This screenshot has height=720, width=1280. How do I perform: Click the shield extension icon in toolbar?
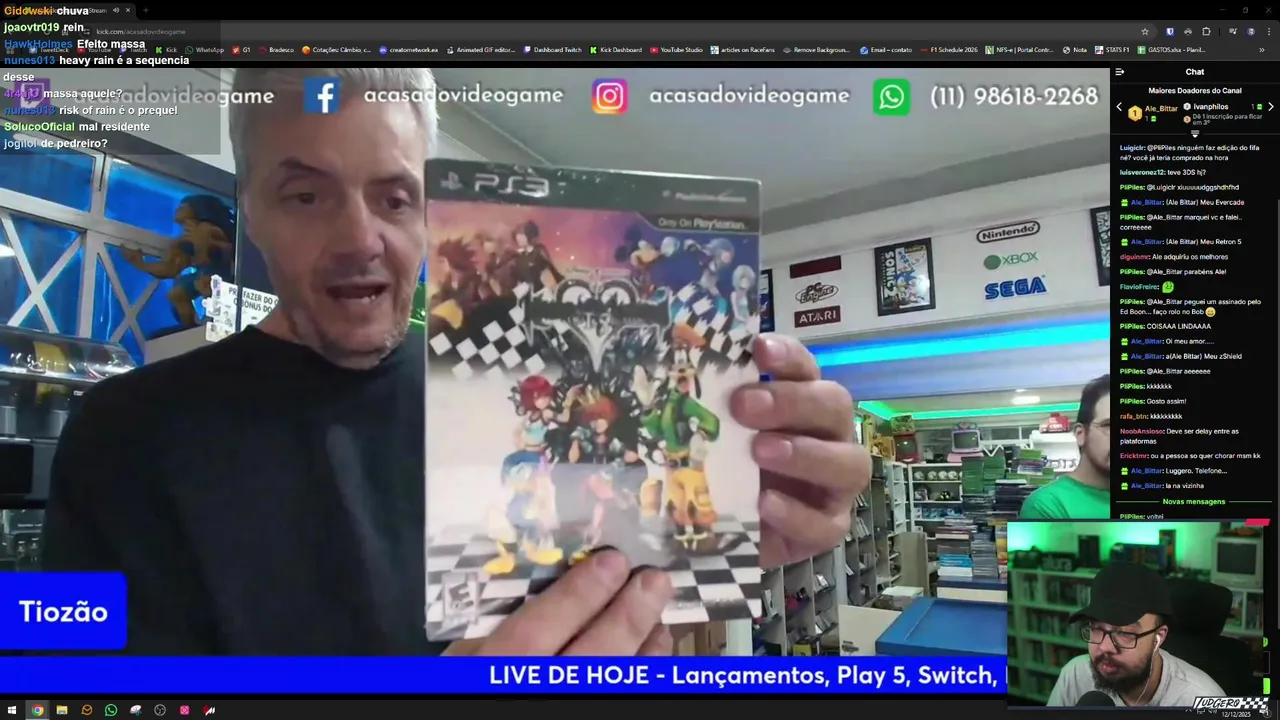[1170, 31]
